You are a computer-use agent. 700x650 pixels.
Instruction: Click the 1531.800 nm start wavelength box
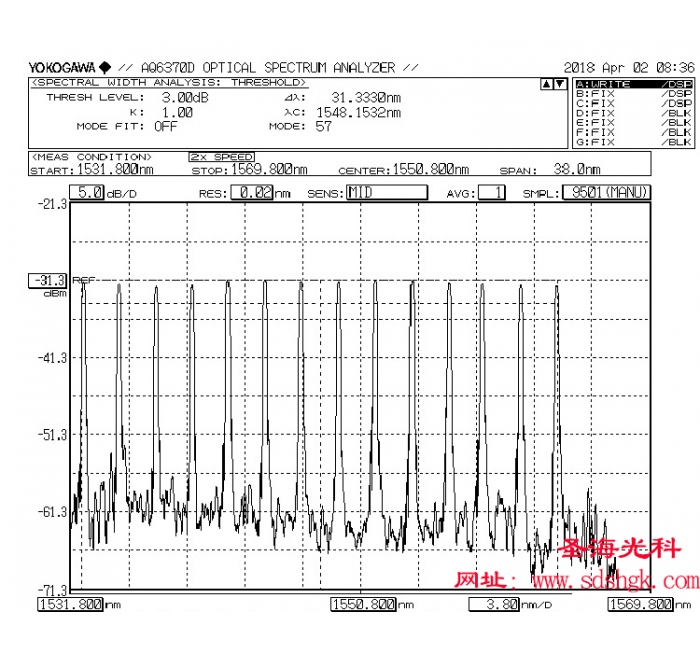pos(69,605)
